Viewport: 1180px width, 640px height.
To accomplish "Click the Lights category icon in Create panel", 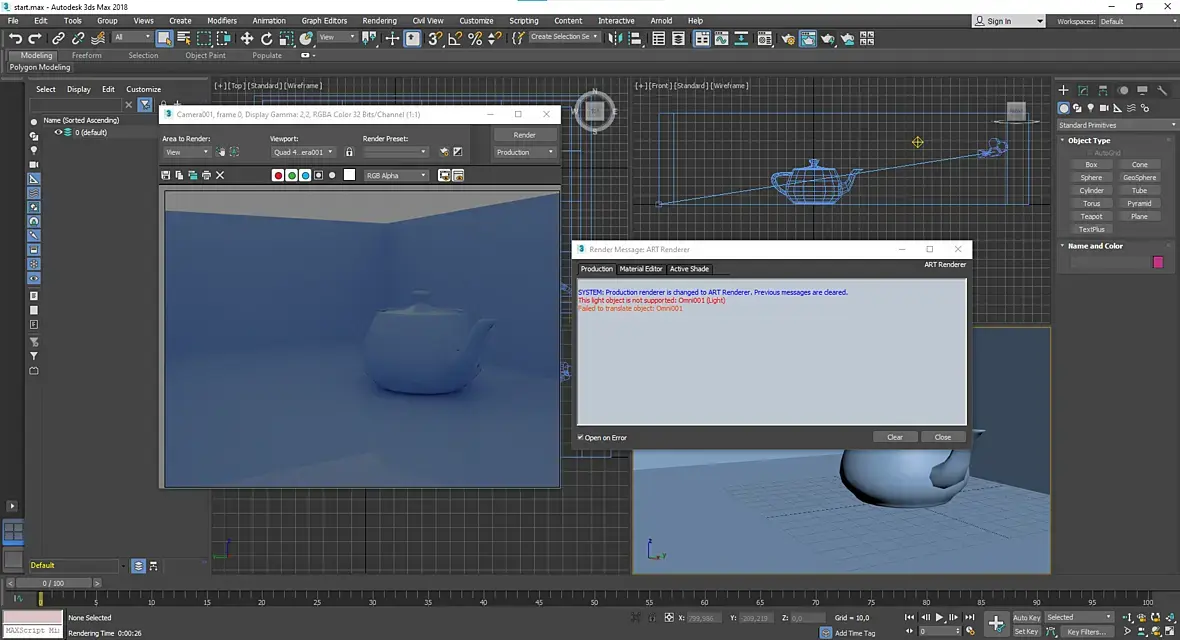I will point(1092,108).
